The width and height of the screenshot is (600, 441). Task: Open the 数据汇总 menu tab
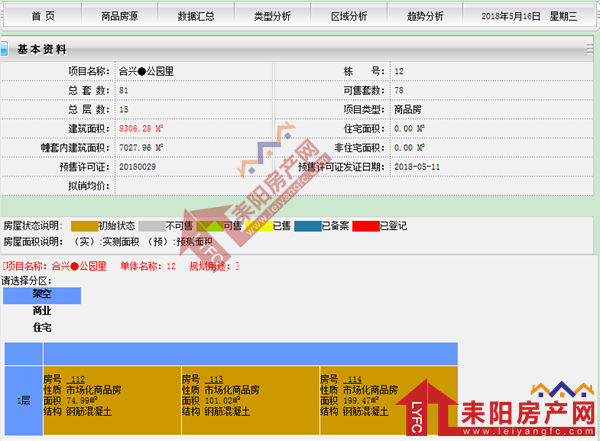pos(196,16)
